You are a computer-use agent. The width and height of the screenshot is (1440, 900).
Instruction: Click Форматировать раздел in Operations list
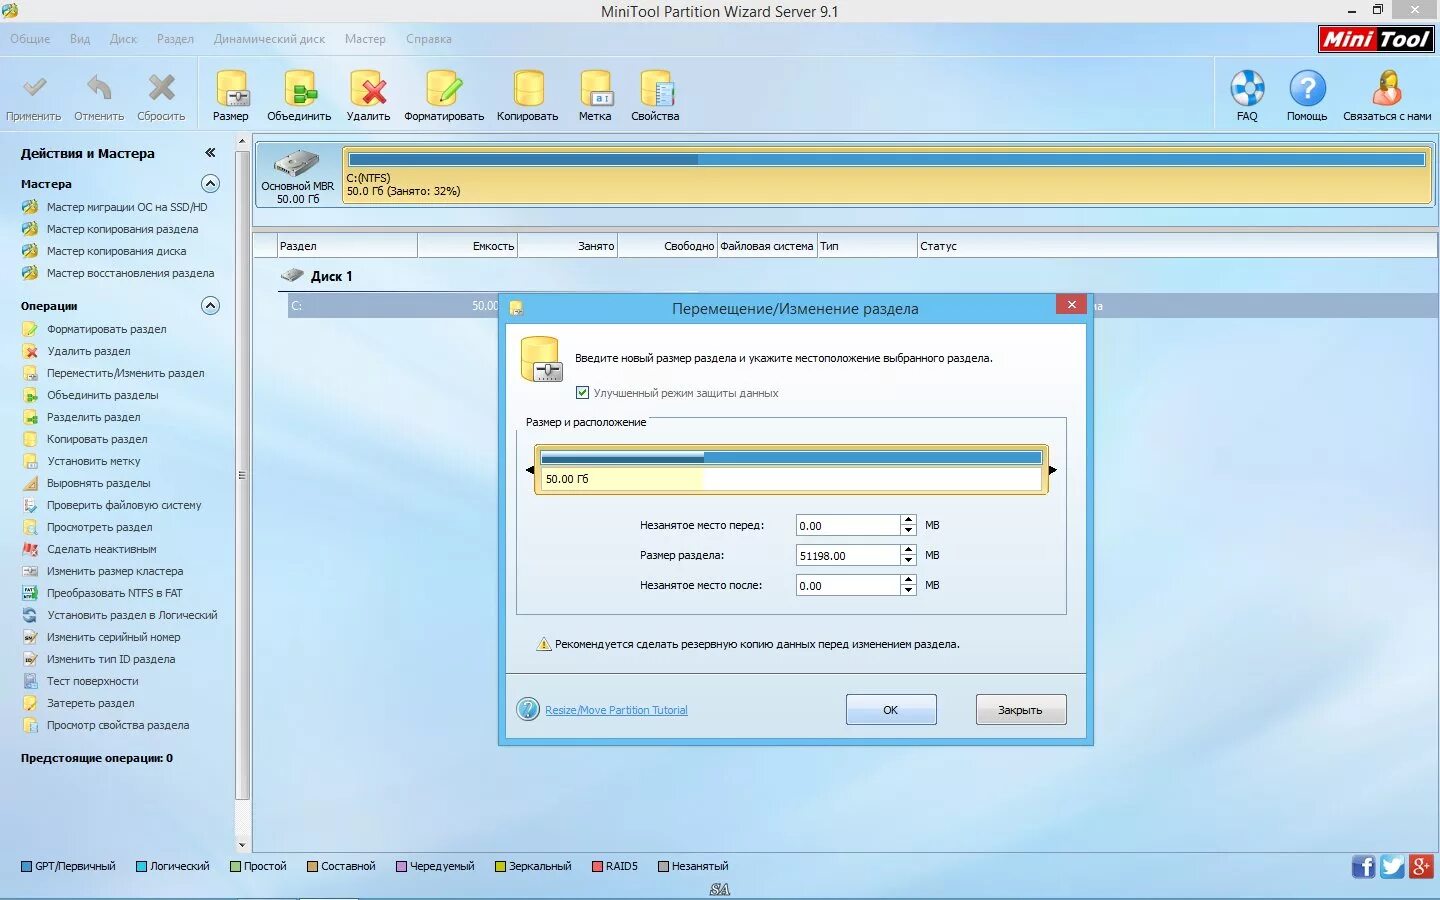(x=106, y=329)
